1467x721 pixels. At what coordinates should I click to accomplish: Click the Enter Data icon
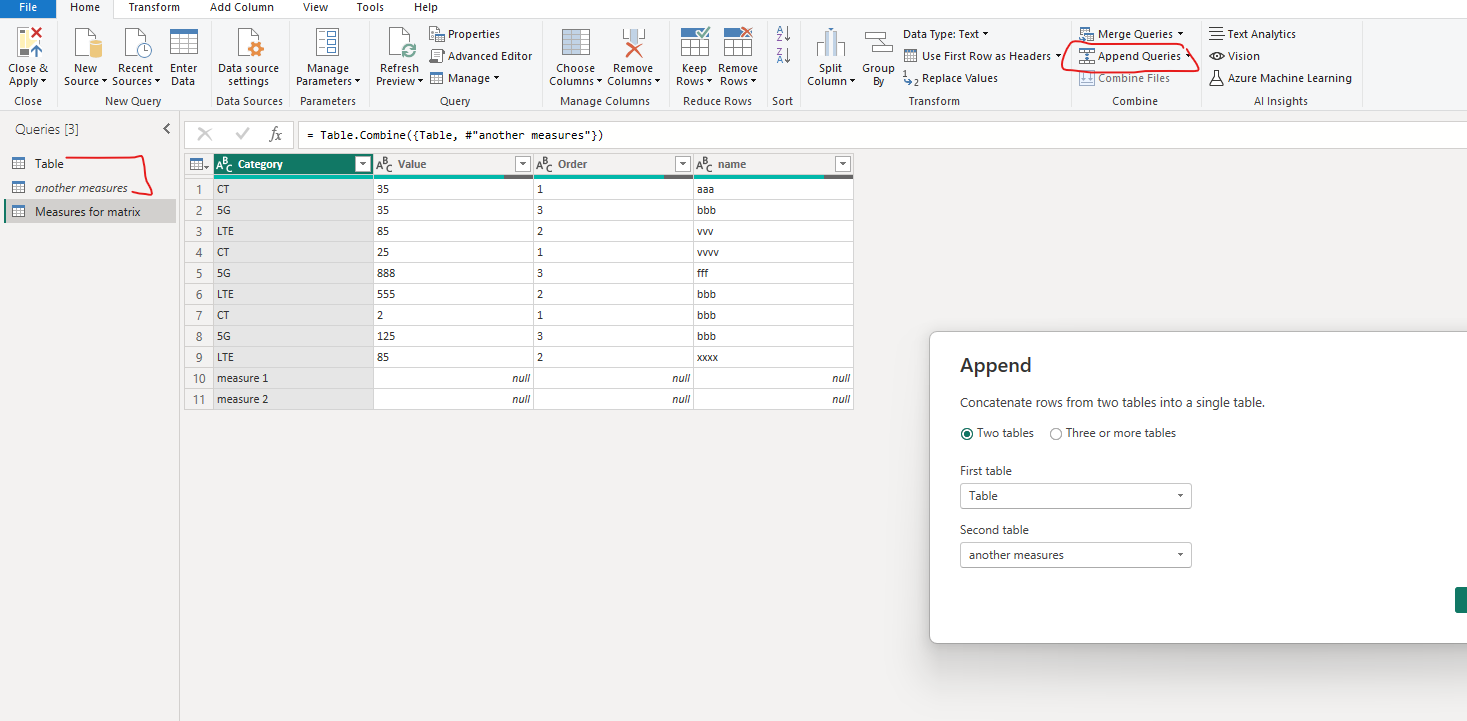tap(183, 44)
